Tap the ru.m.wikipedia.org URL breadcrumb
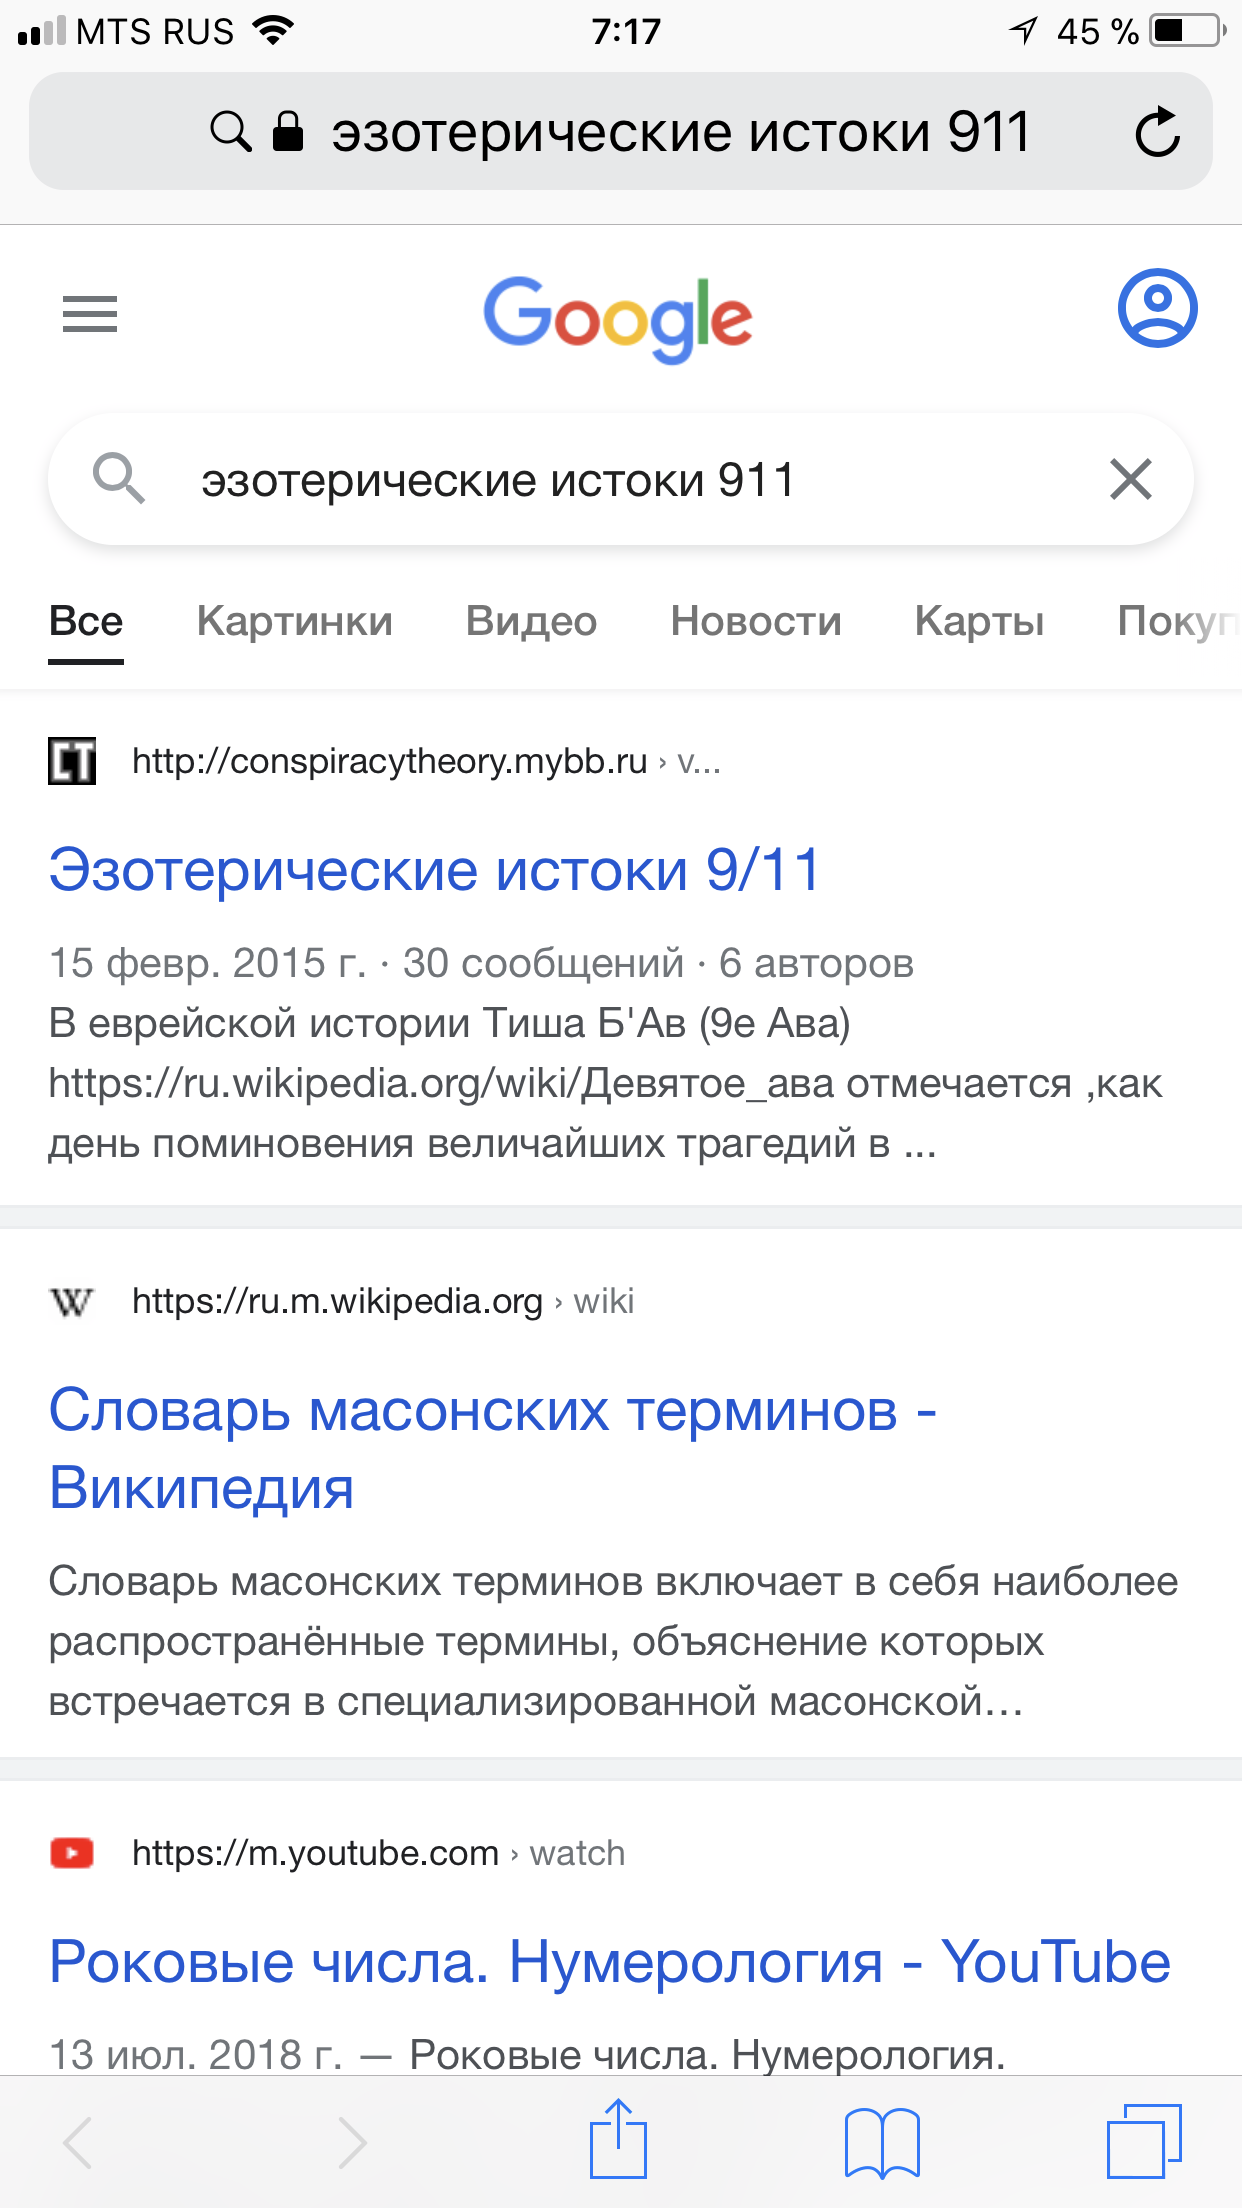 tap(383, 1302)
